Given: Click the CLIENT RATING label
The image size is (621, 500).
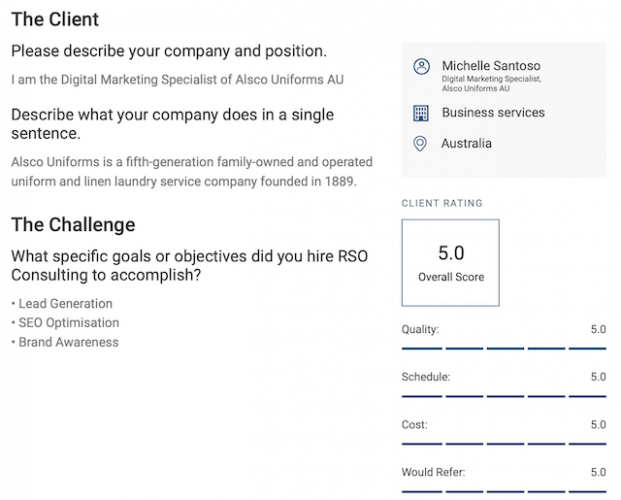Looking at the screenshot, I should coord(442,203).
